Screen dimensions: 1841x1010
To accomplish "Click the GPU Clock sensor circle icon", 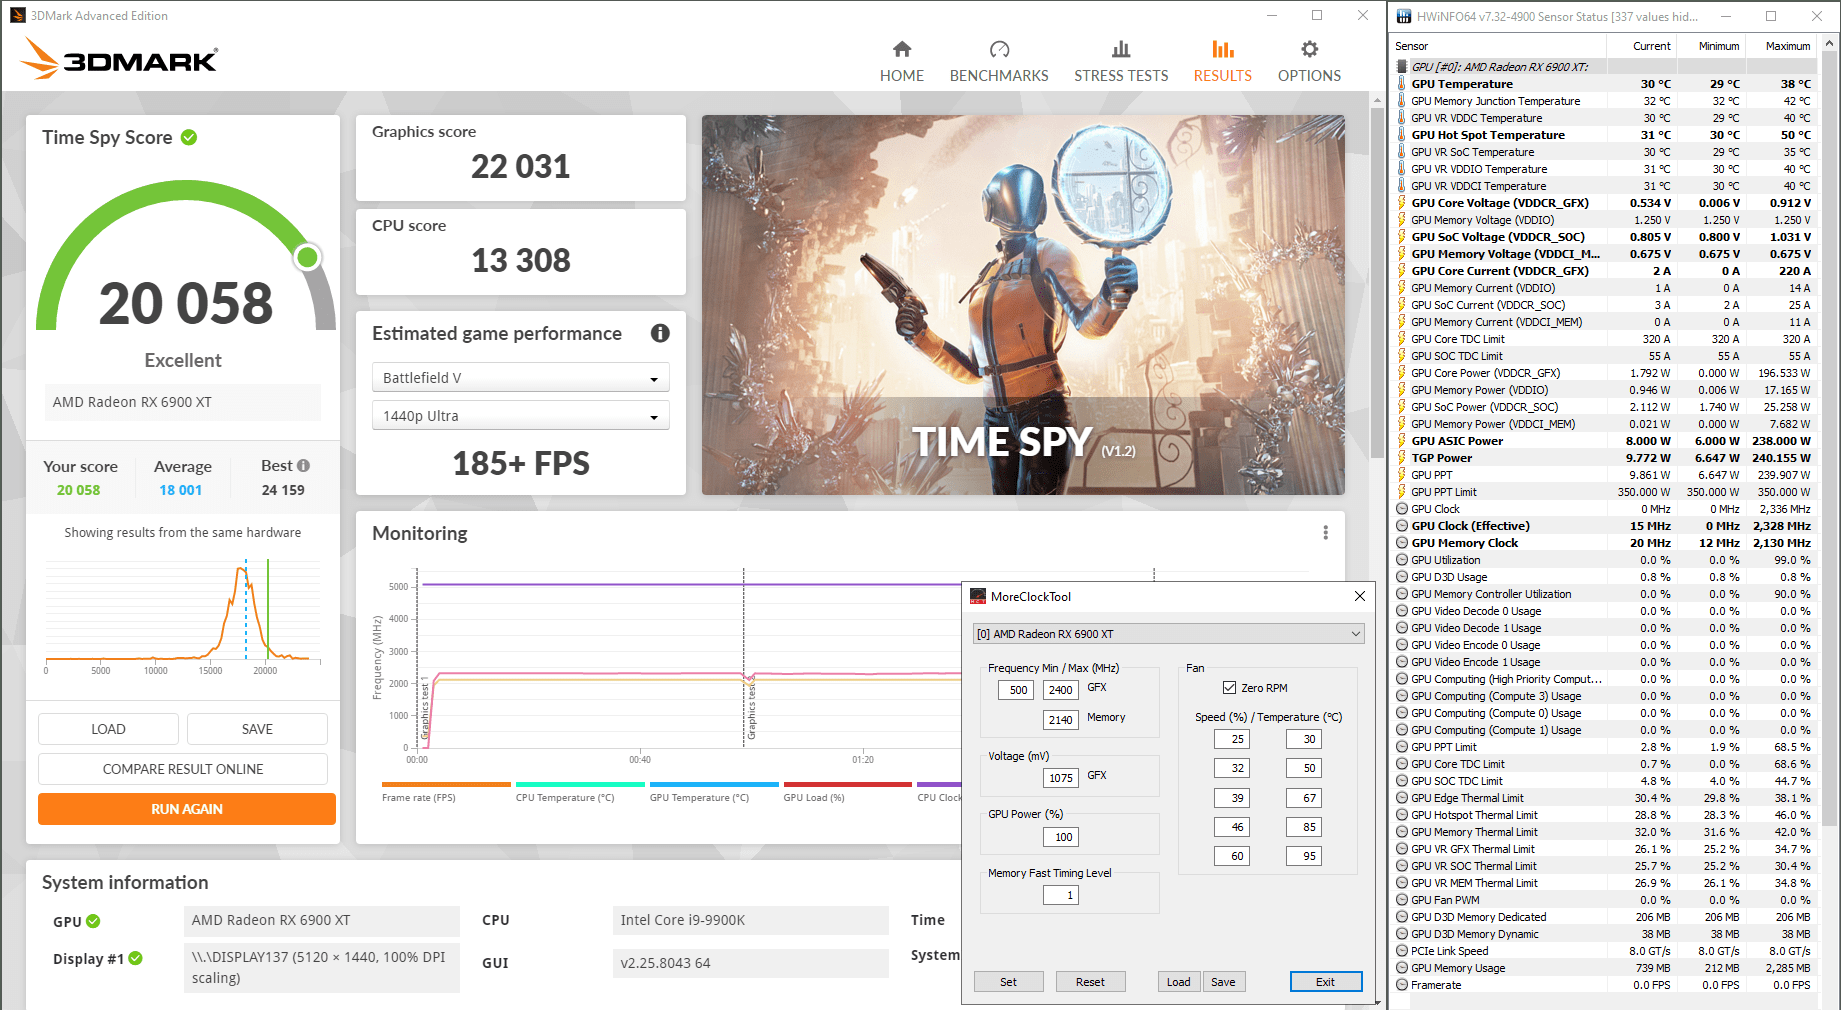I will point(1402,509).
